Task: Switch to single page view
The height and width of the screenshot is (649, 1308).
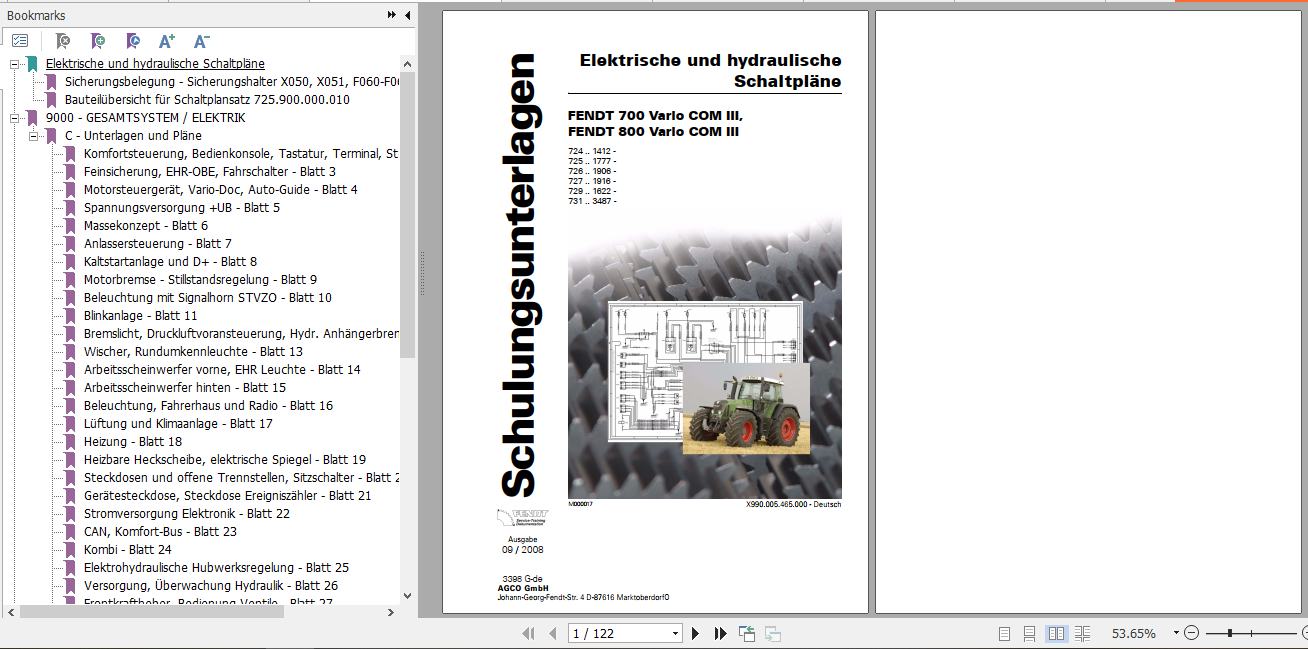Action: pos(1005,633)
